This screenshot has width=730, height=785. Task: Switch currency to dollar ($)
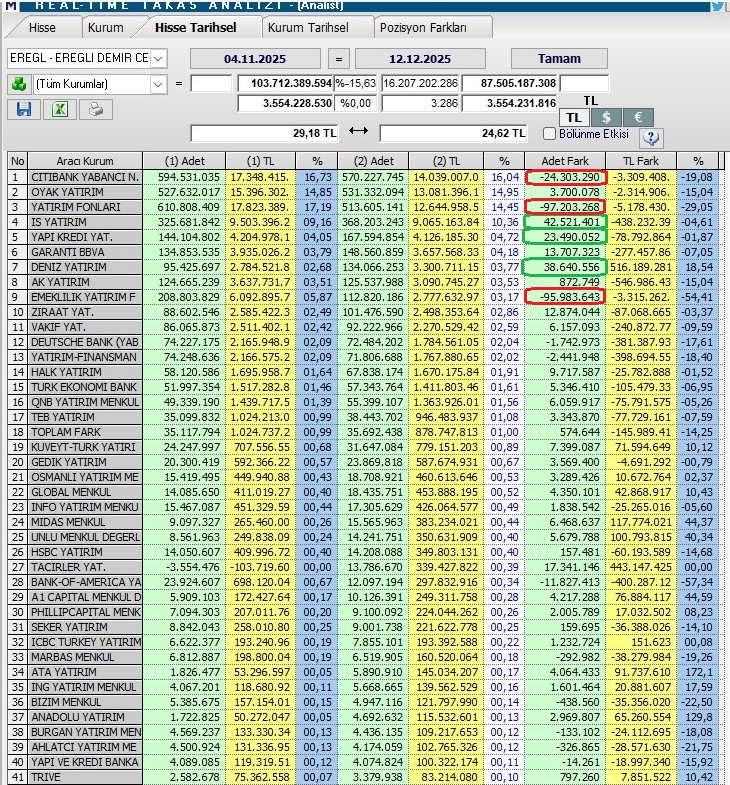[606, 117]
